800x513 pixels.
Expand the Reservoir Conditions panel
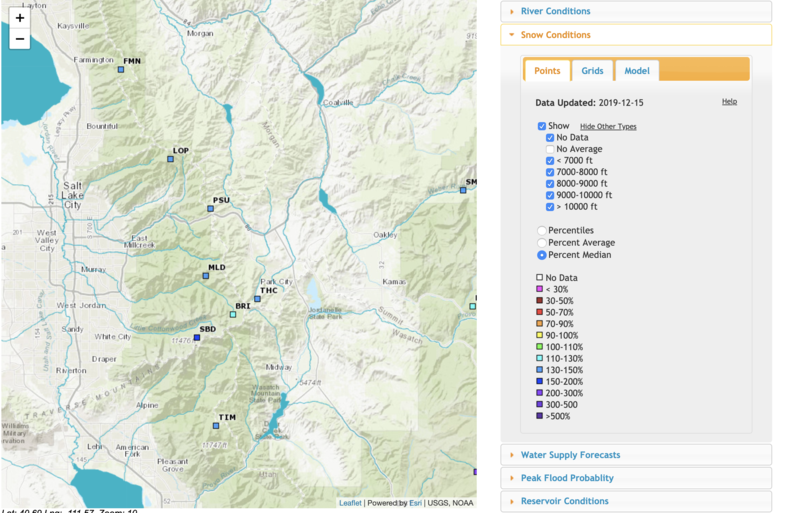pos(564,501)
